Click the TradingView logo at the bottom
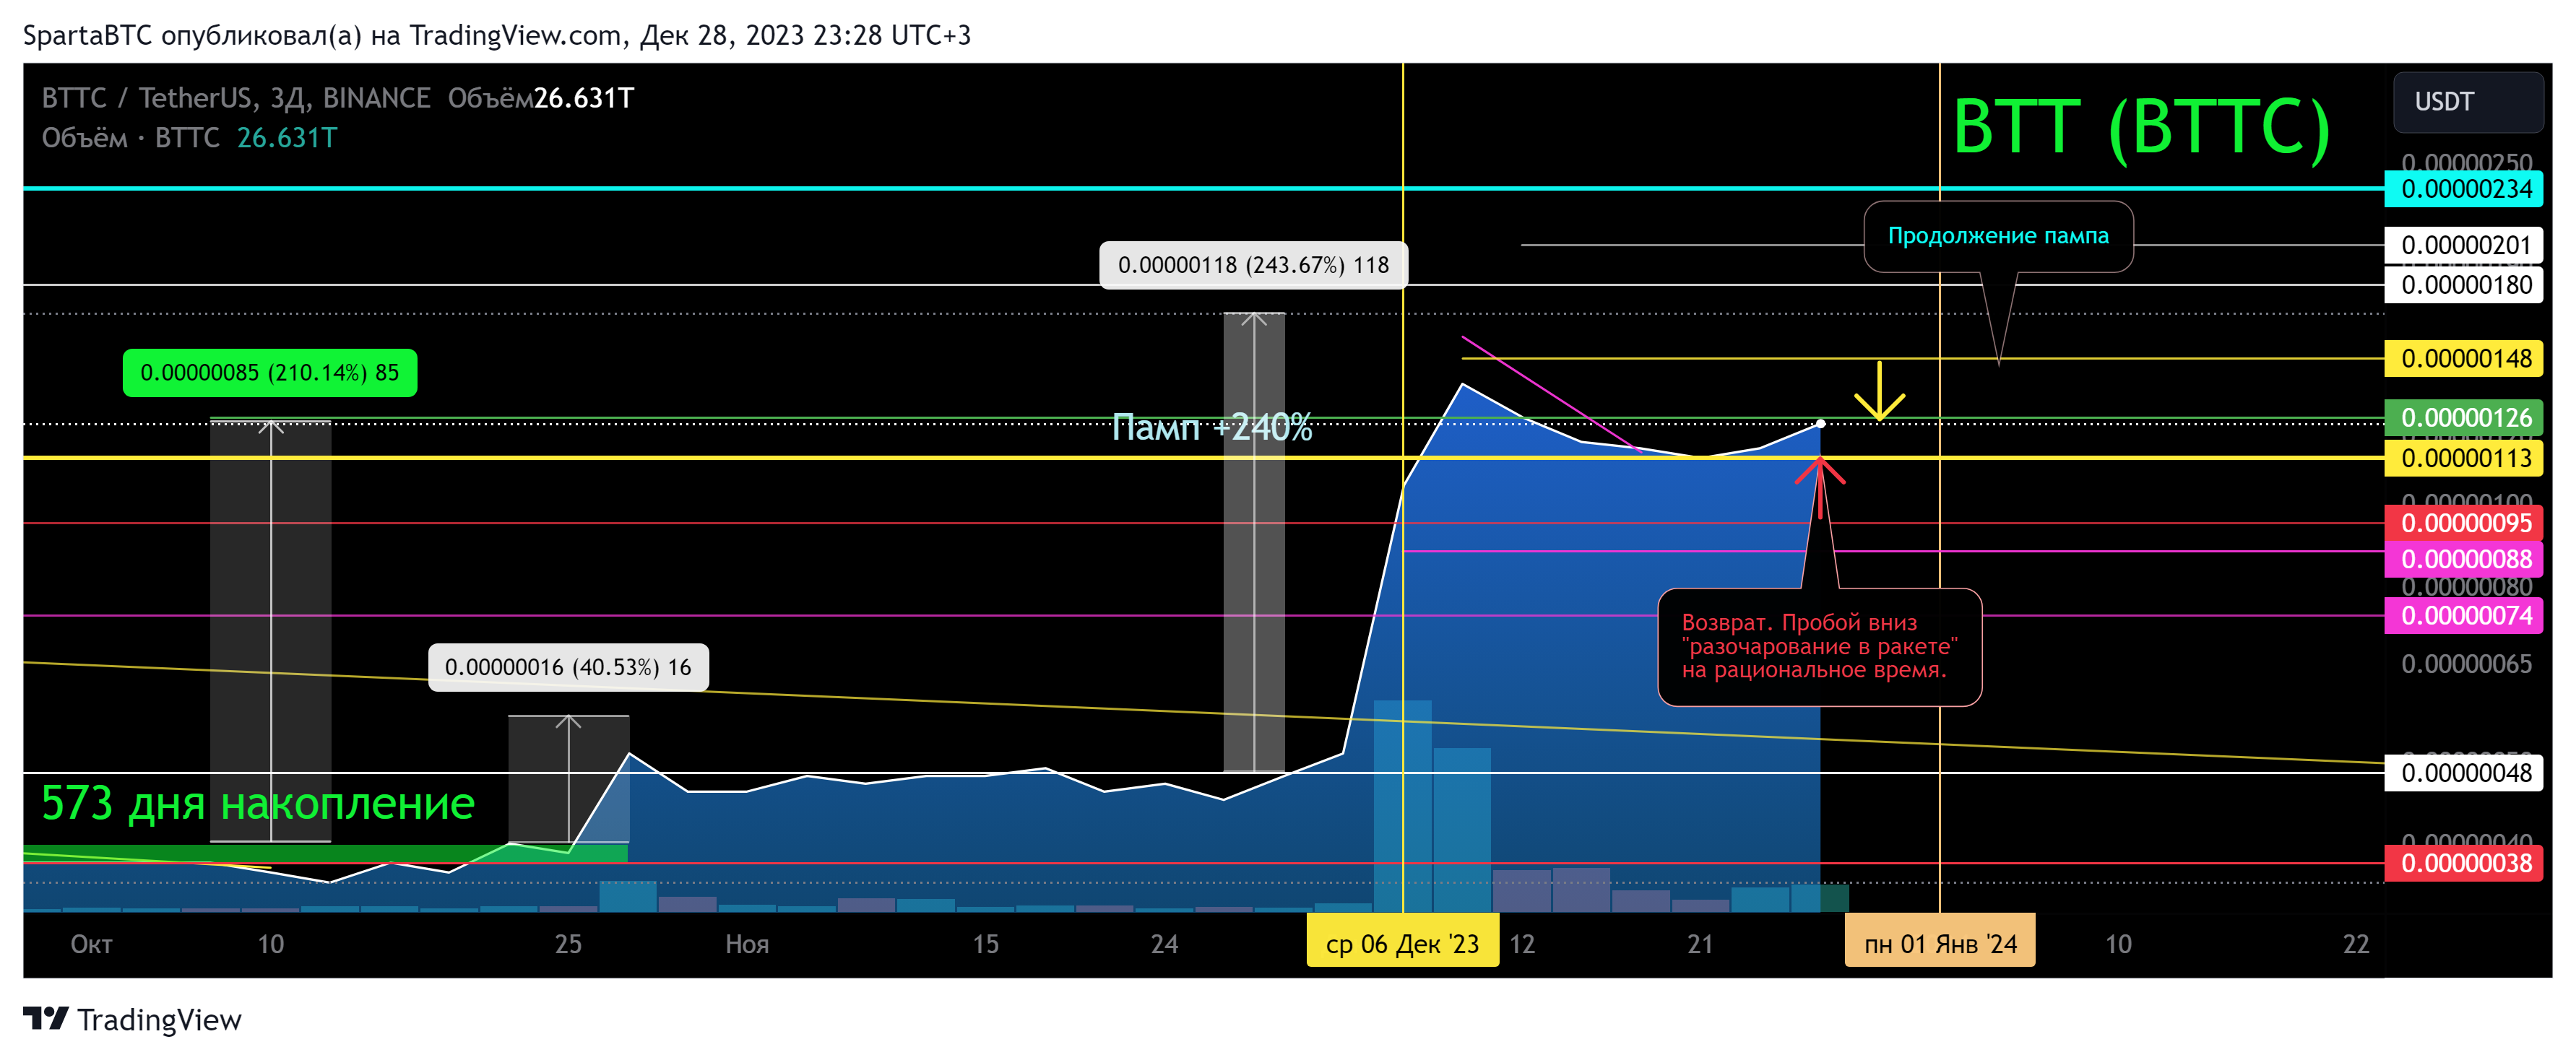The image size is (2576, 1060). point(132,1019)
